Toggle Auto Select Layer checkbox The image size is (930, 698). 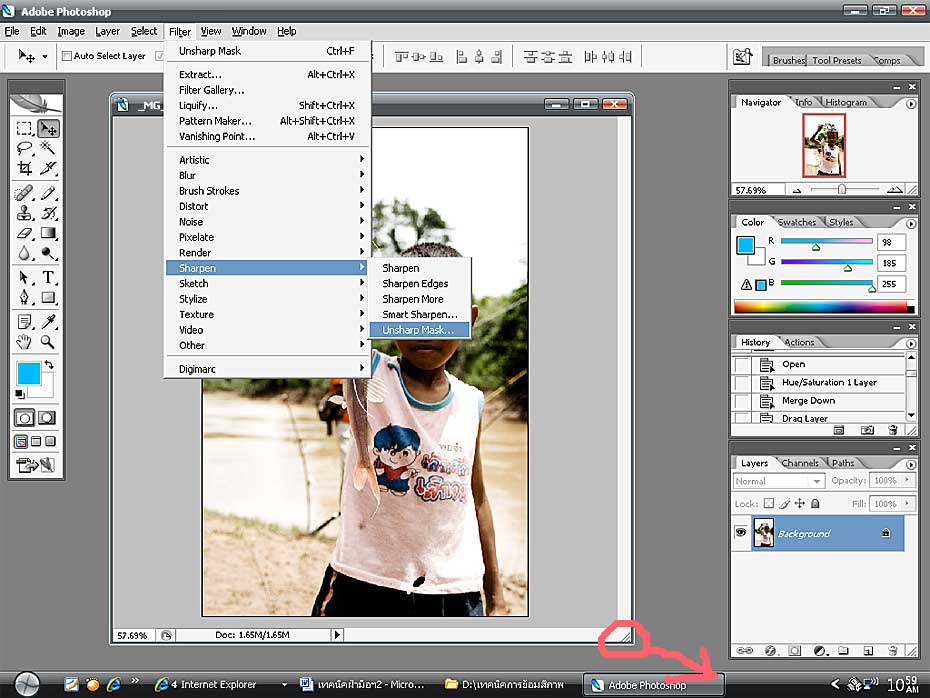coord(67,56)
